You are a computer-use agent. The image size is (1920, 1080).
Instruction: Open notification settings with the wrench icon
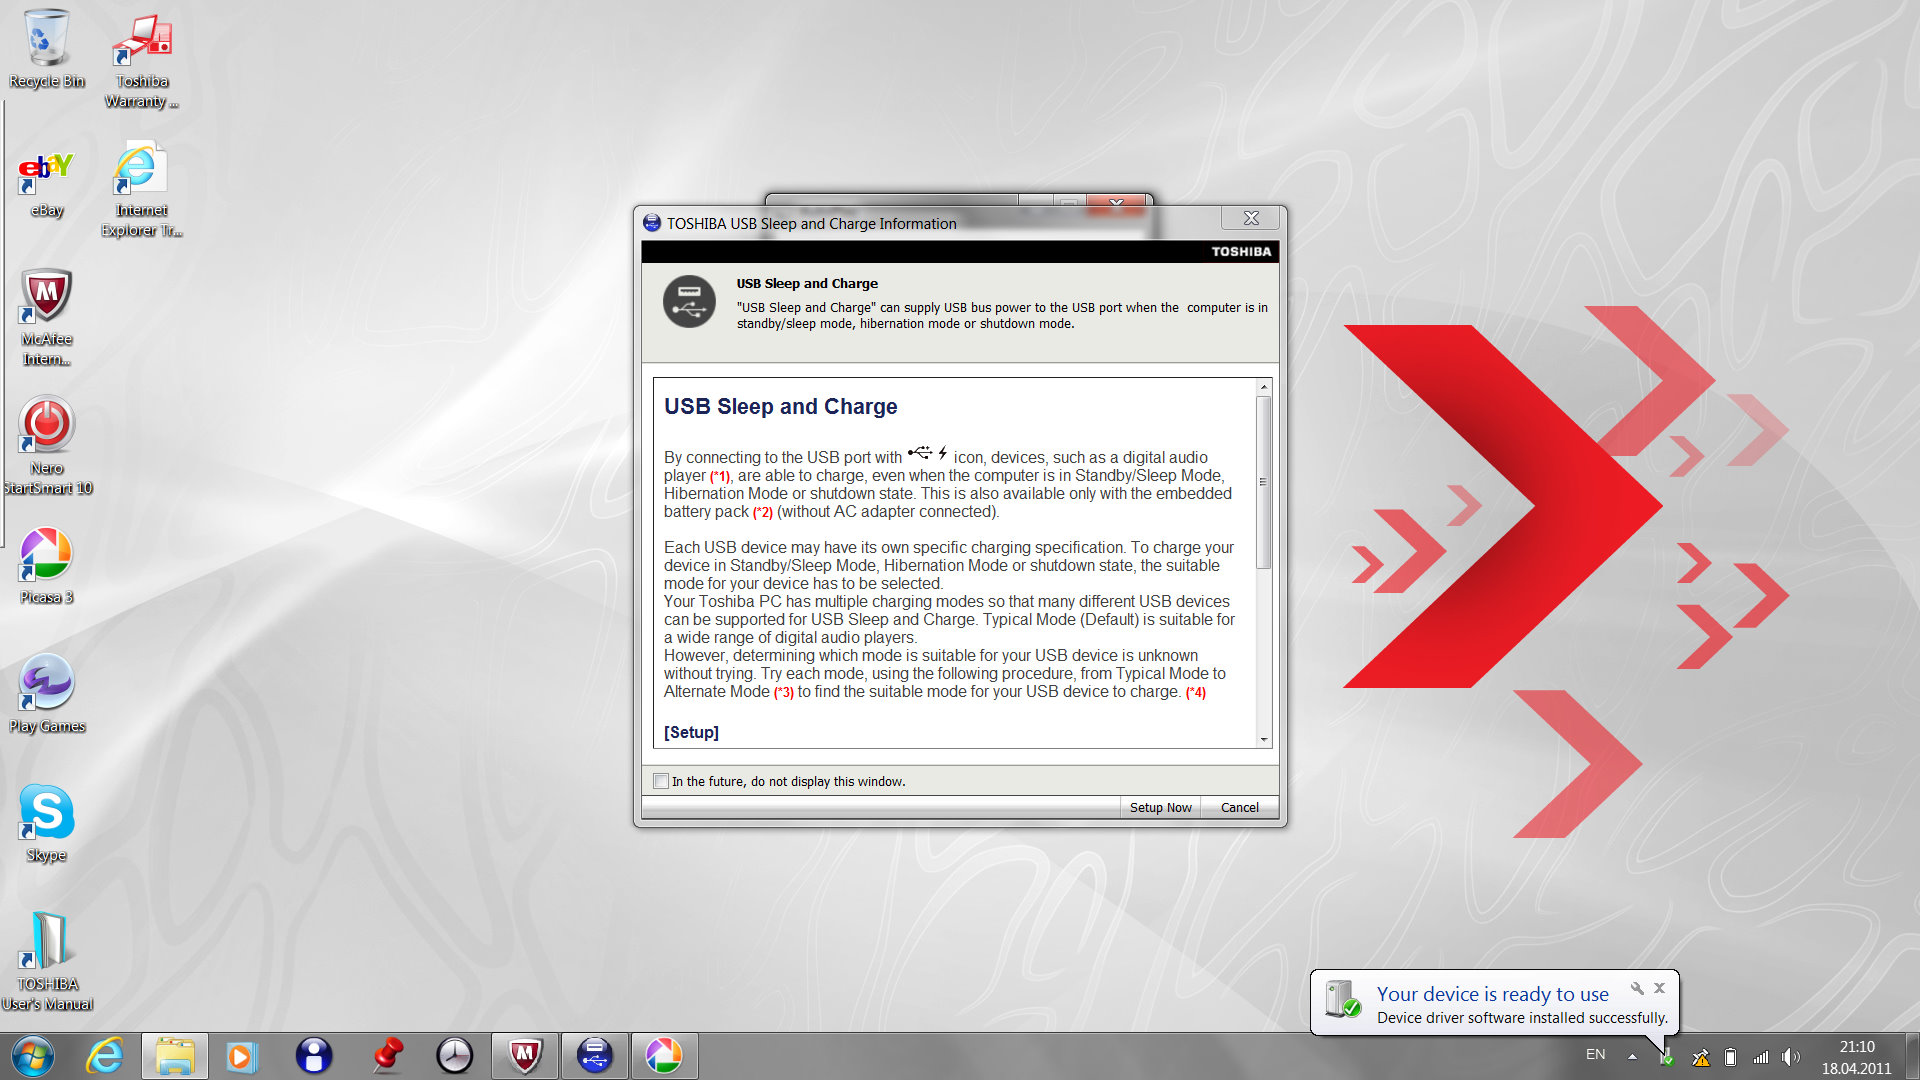(x=1637, y=988)
